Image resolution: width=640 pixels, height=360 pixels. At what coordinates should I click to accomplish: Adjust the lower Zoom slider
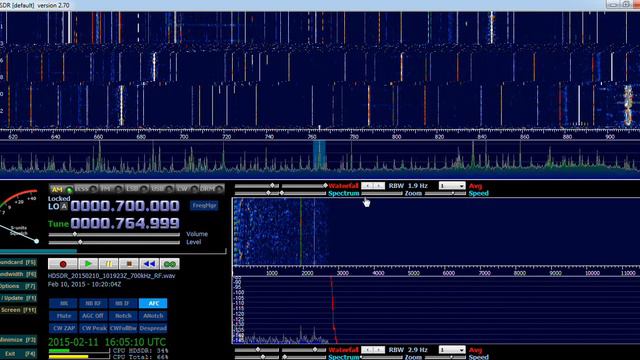382,358
